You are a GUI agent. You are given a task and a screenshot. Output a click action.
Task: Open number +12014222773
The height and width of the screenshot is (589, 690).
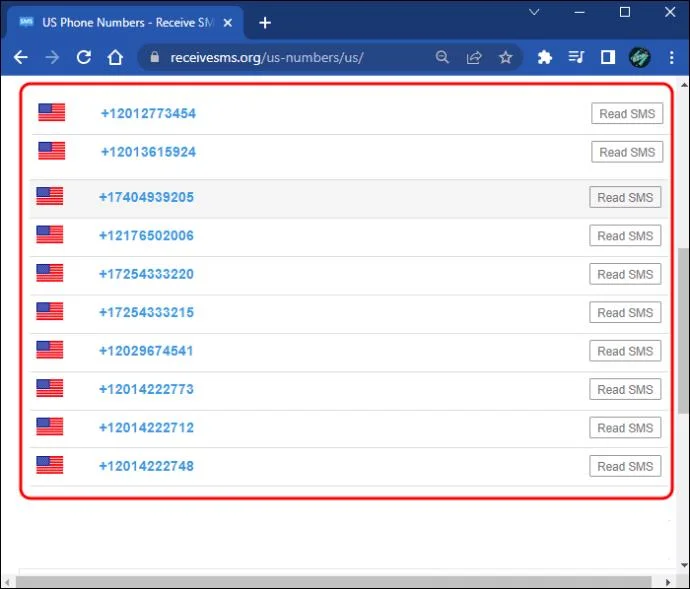146,389
